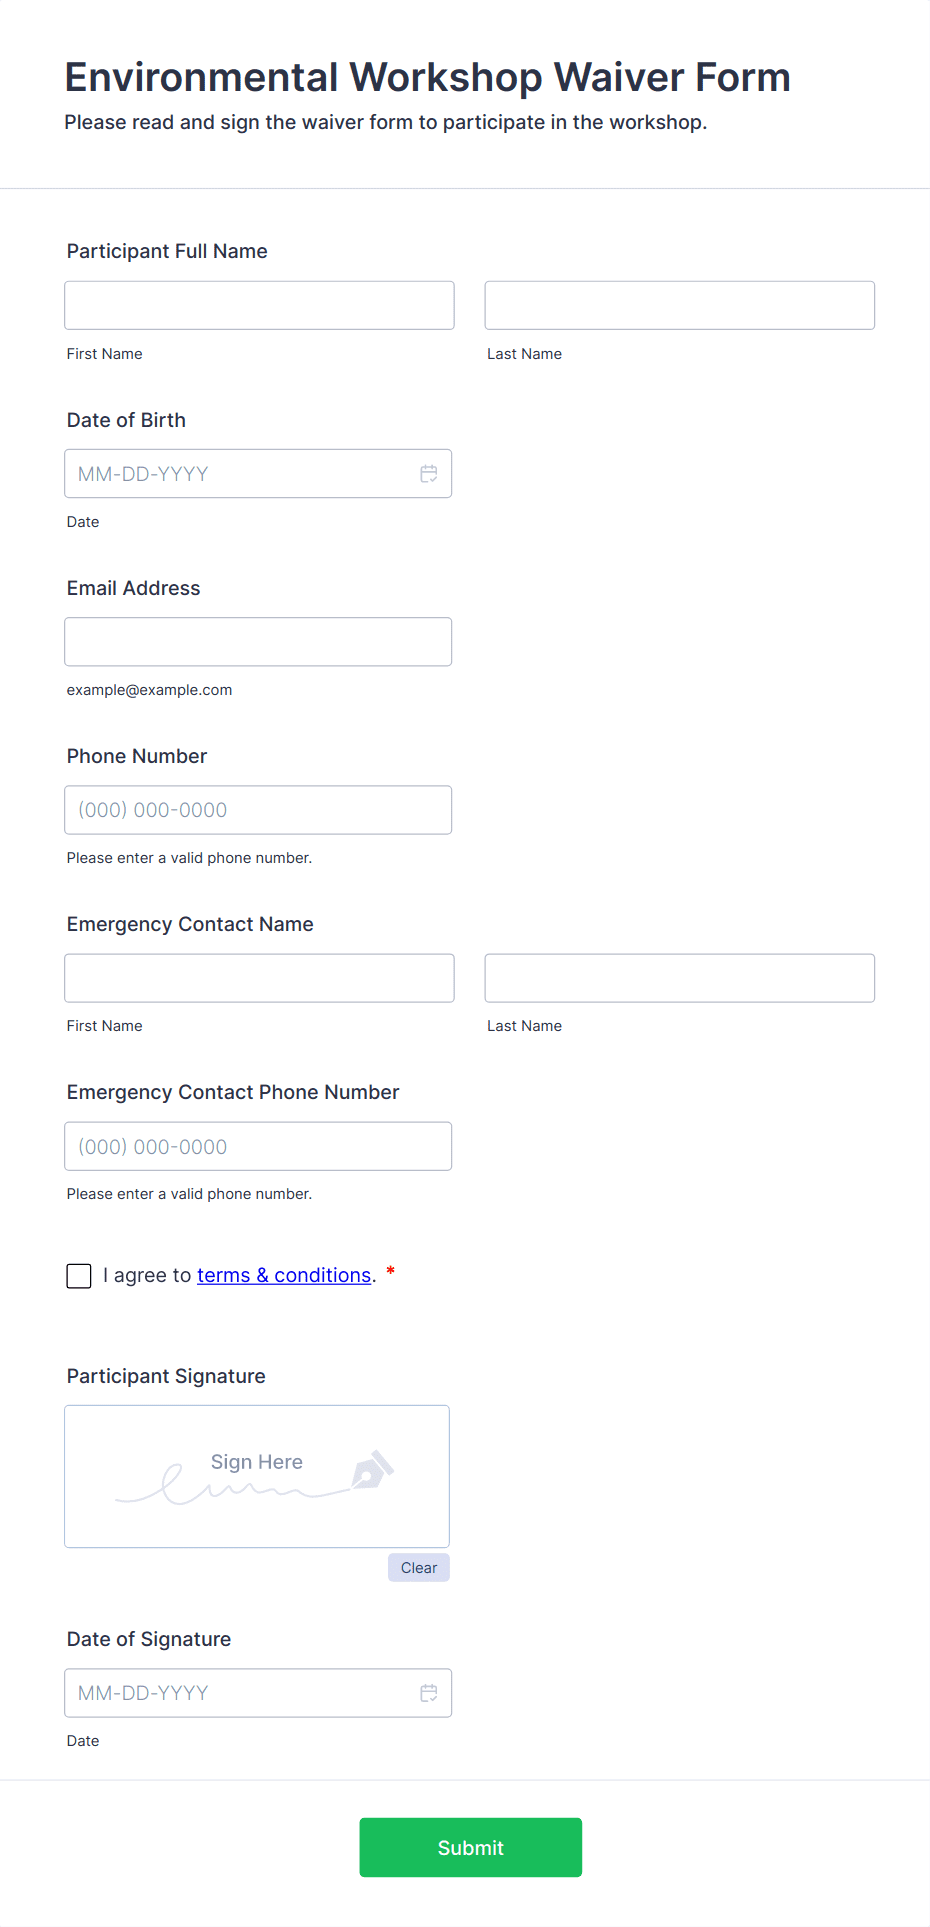Image resolution: width=930 pixels, height=1927 pixels.
Task: Focus the Phone Number field
Action: (x=258, y=810)
